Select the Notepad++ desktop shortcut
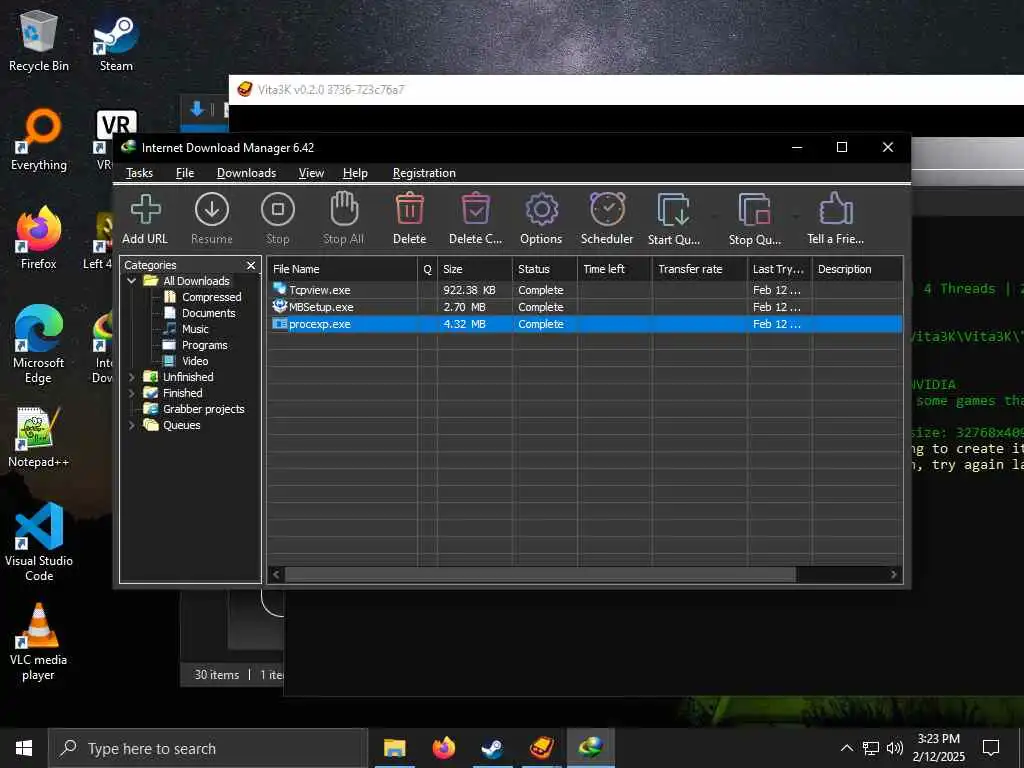 click(x=39, y=438)
